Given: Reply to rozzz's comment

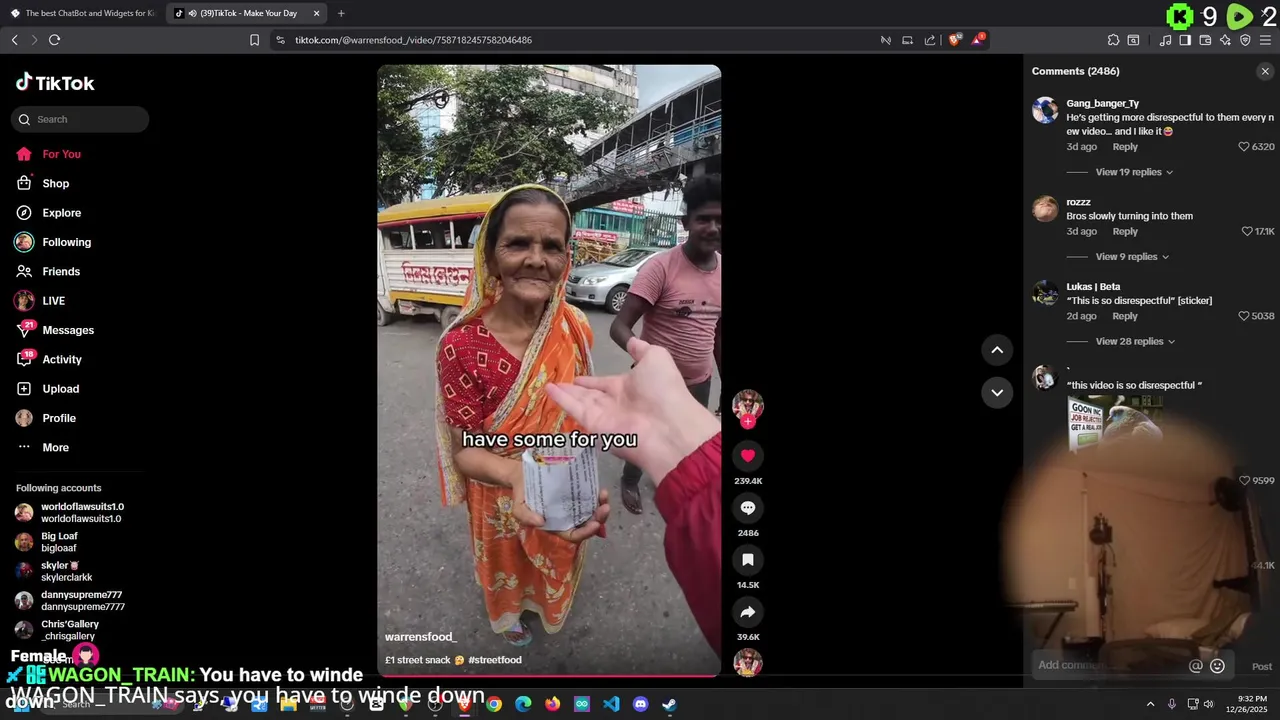Looking at the screenshot, I should click(x=1125, y=232).
